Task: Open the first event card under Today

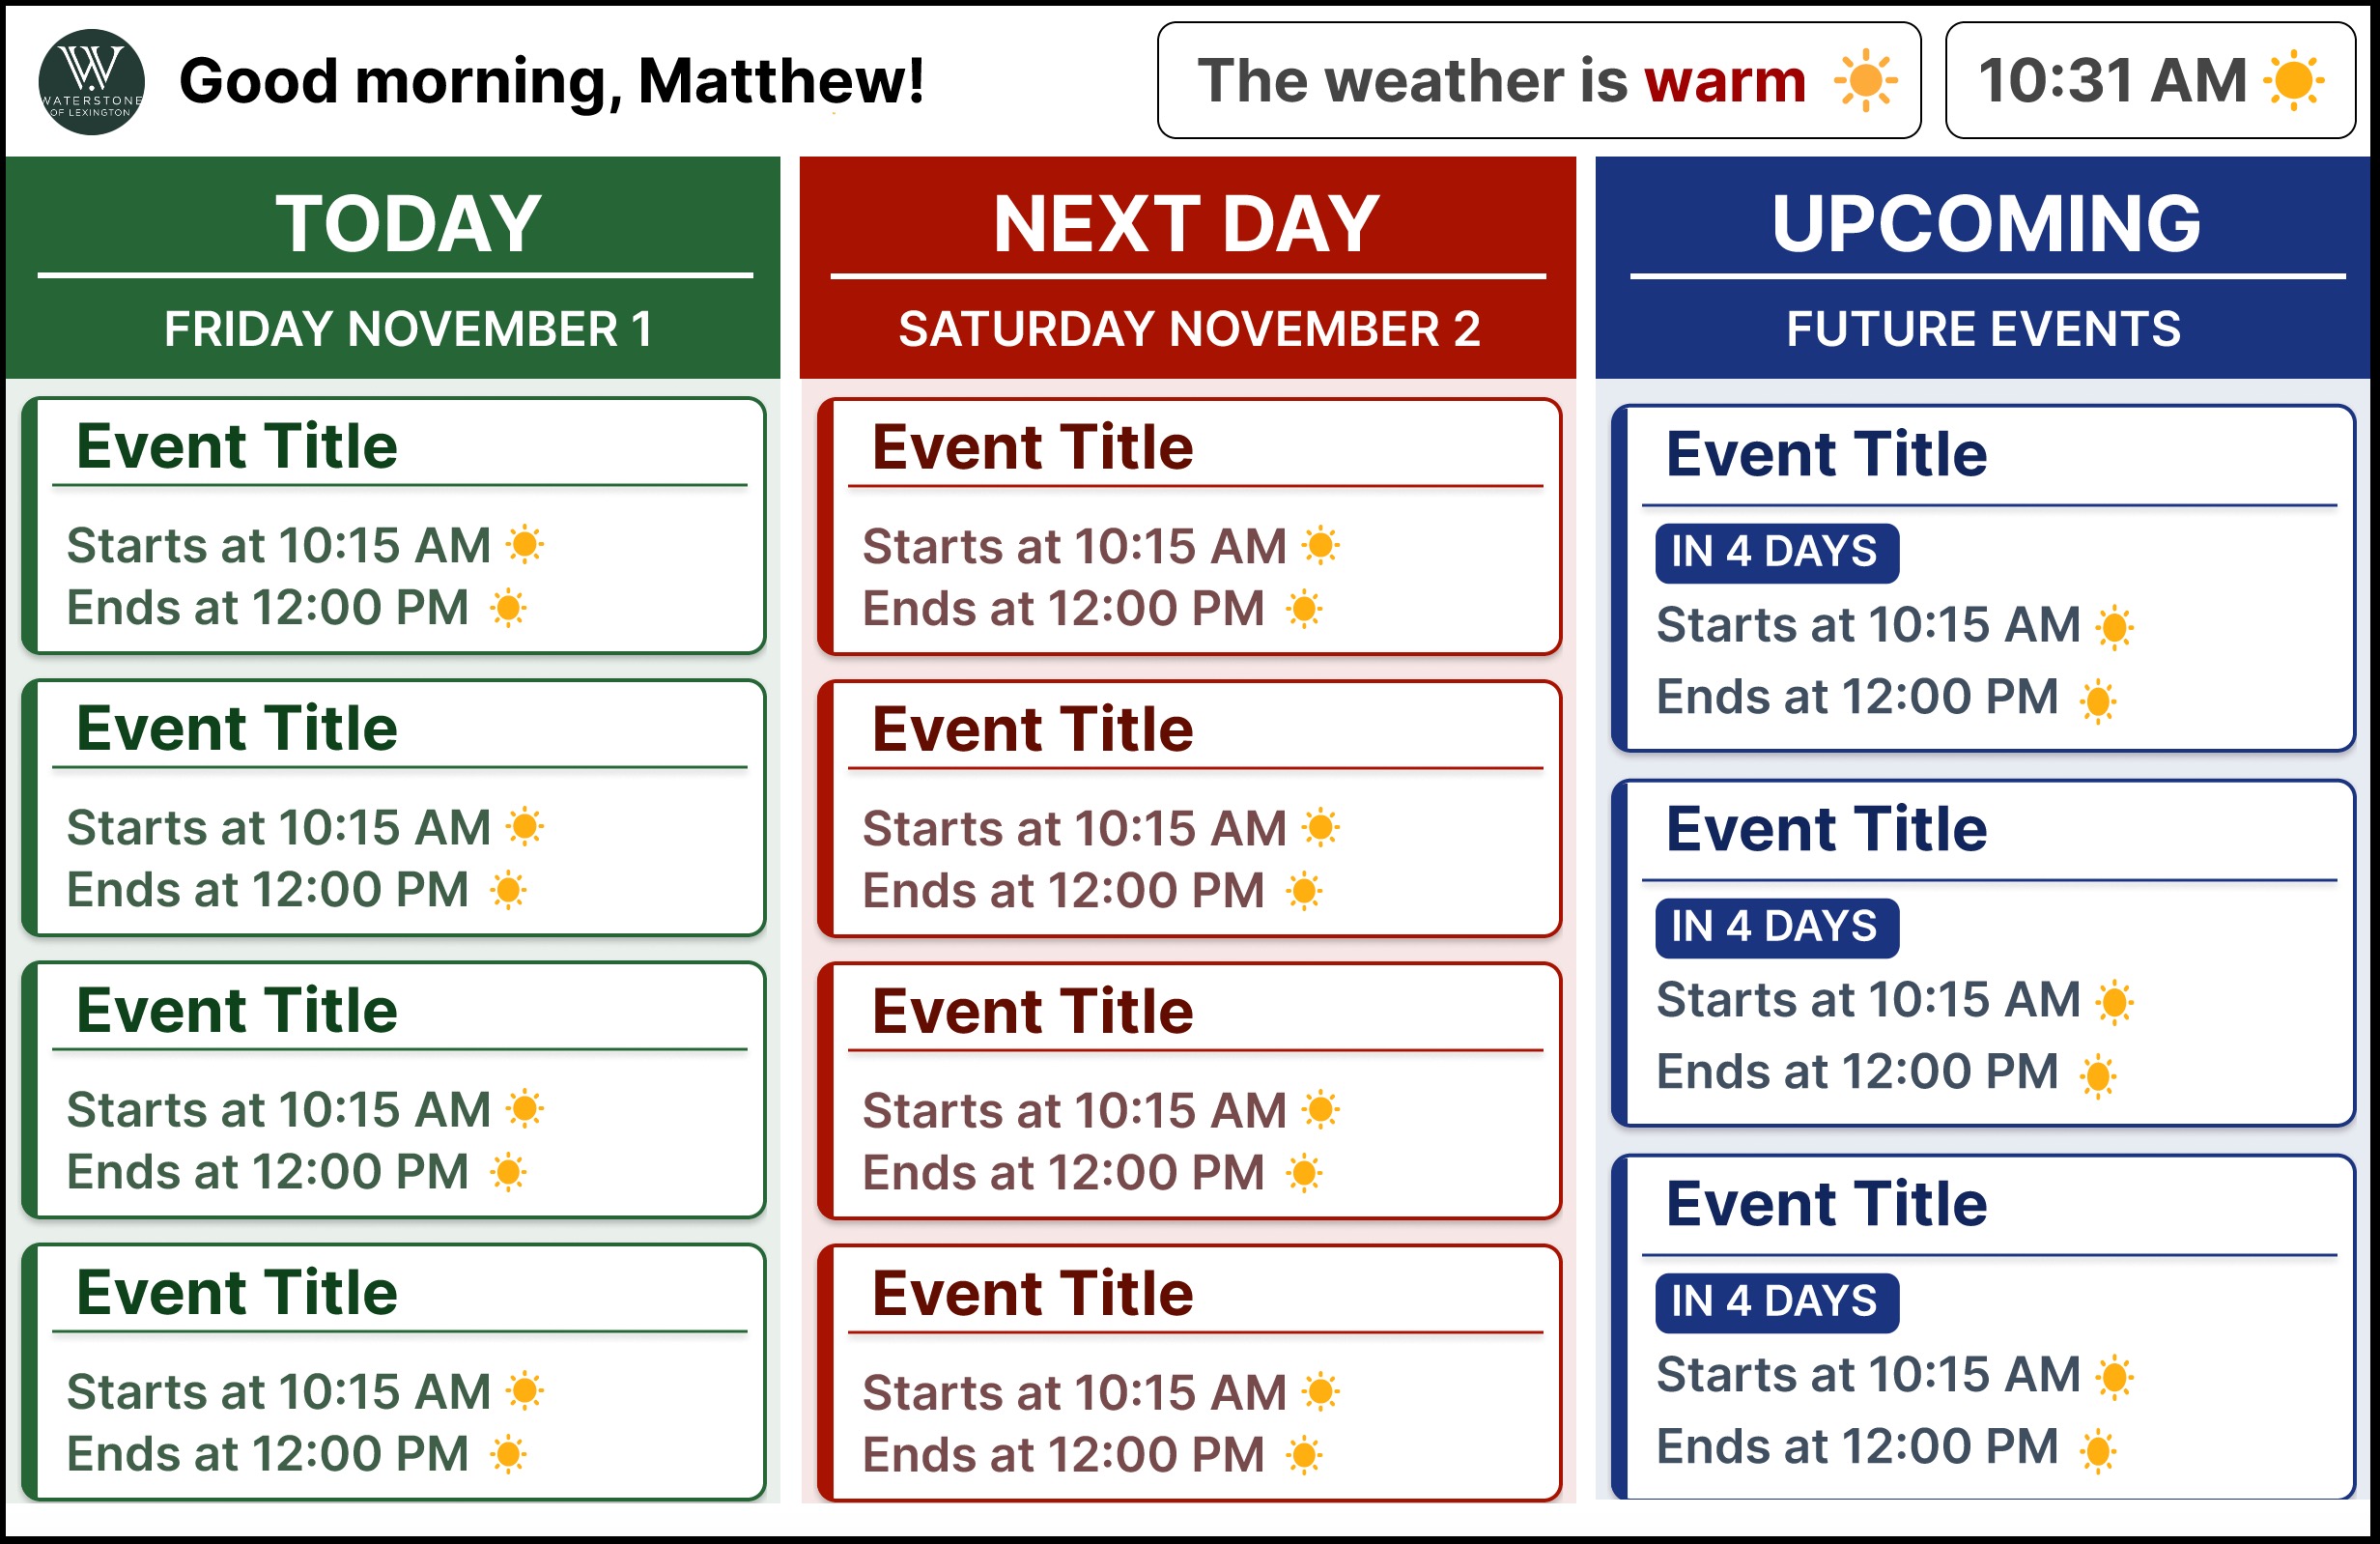Action: (394, 526)
